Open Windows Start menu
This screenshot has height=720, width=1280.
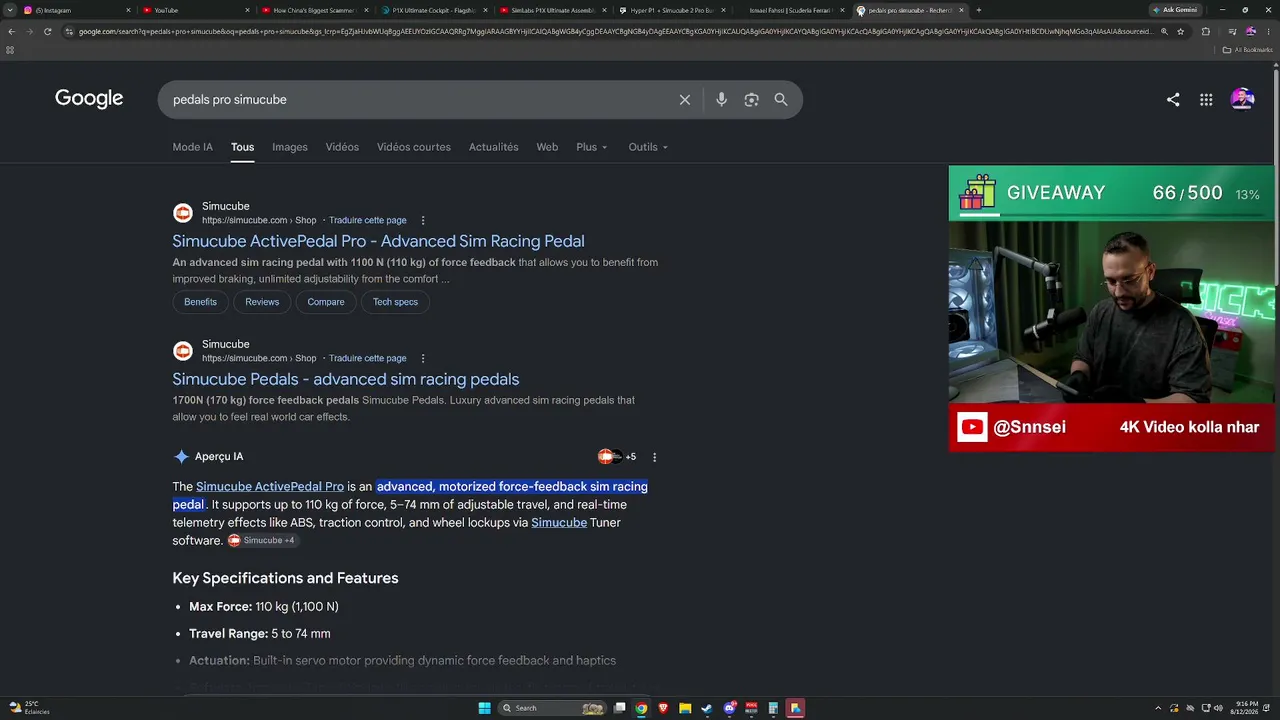[x=484, y=708]
